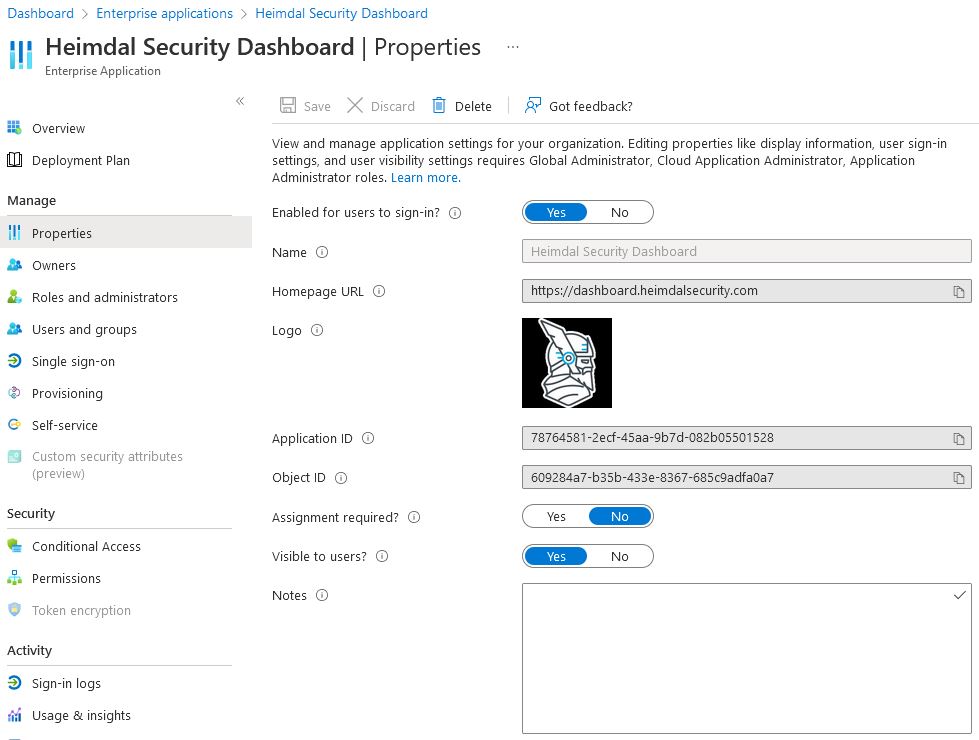Set Enabled for users to sign-in to No

pyautogui.click(x=619, y=212)
